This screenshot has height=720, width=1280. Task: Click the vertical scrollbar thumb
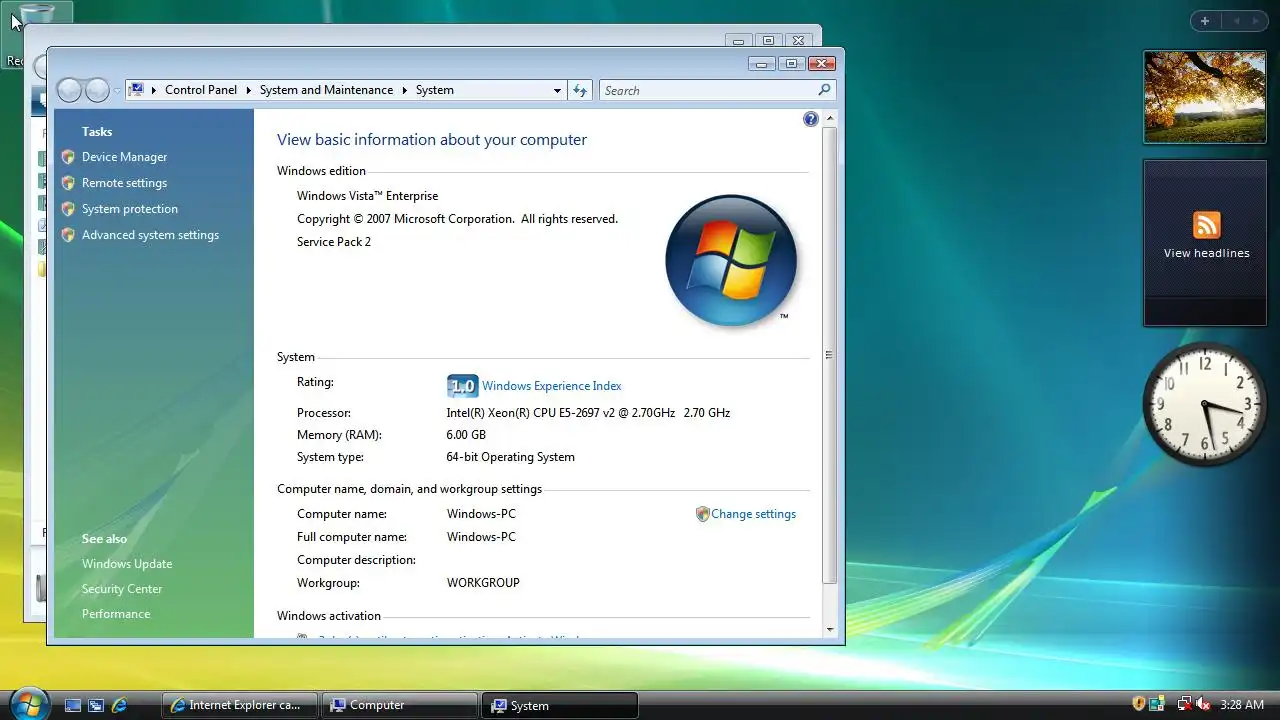click(829, 355)
